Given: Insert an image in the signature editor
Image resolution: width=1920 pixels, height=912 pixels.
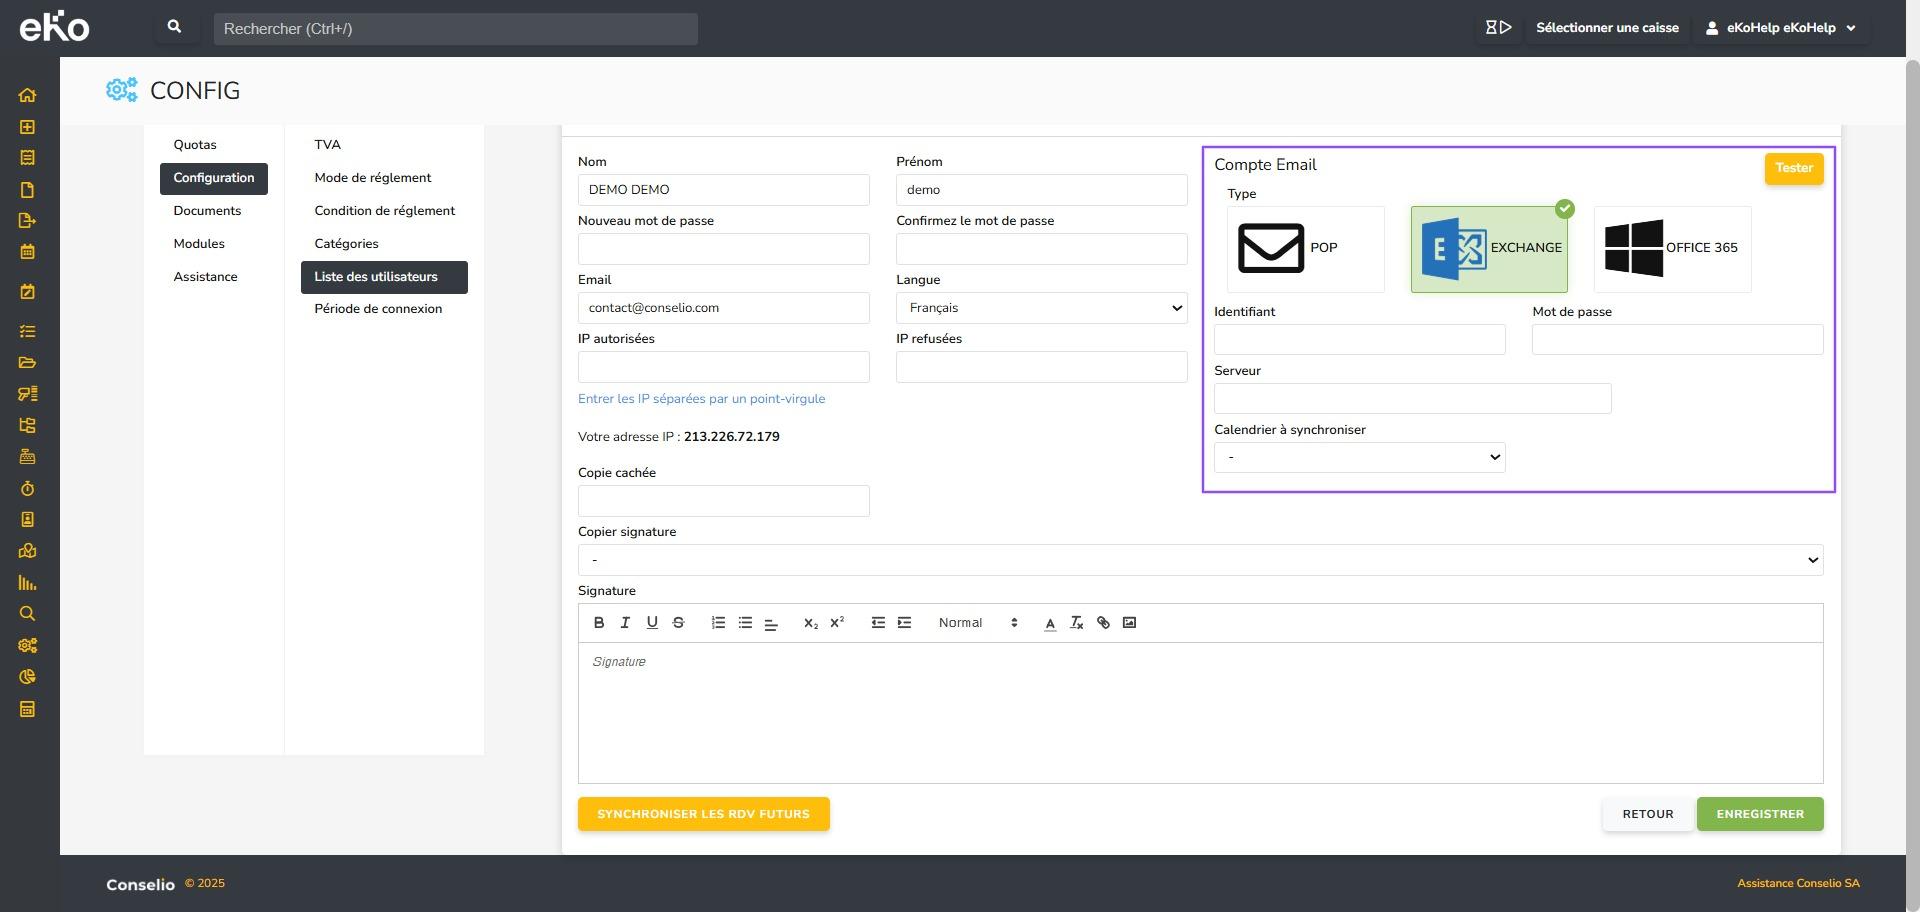Looking at the screenshot, I should [x=1129, y=623].
